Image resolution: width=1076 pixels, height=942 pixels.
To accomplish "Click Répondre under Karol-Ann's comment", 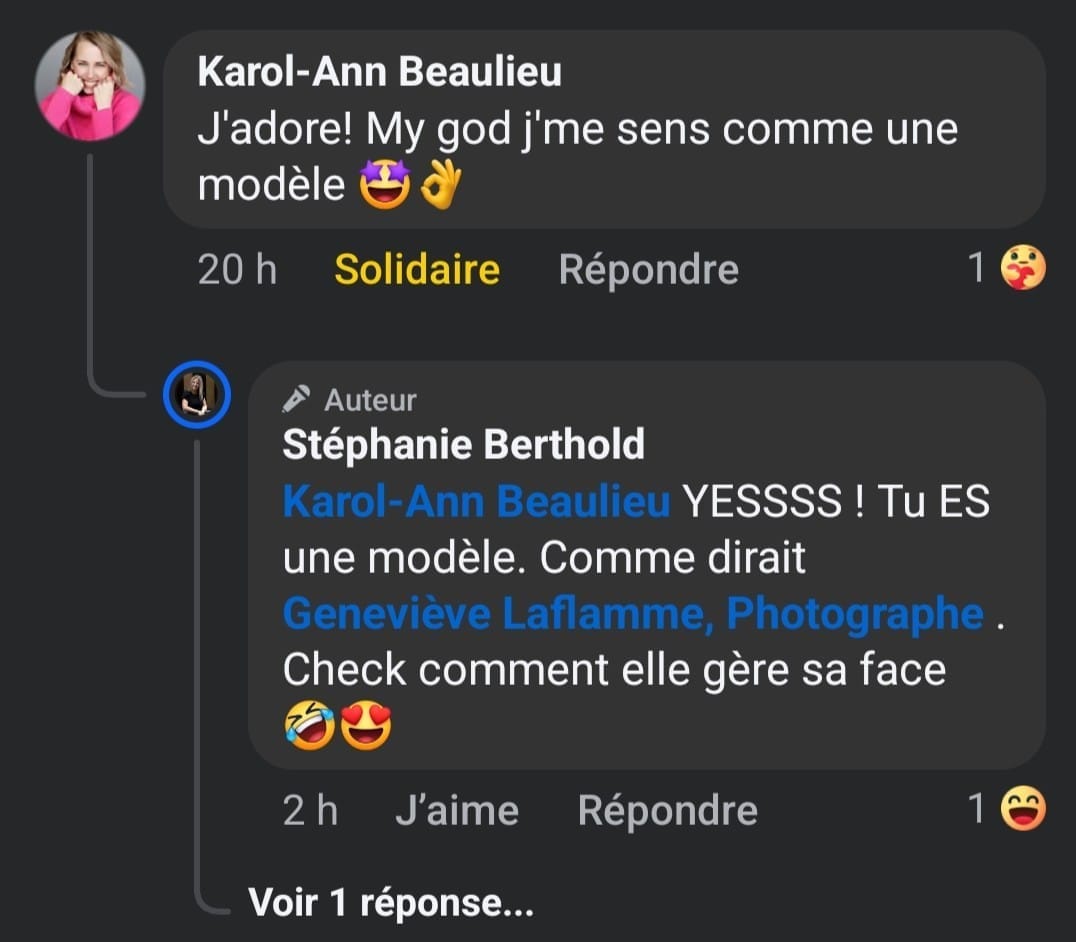I will click(648, 269).
